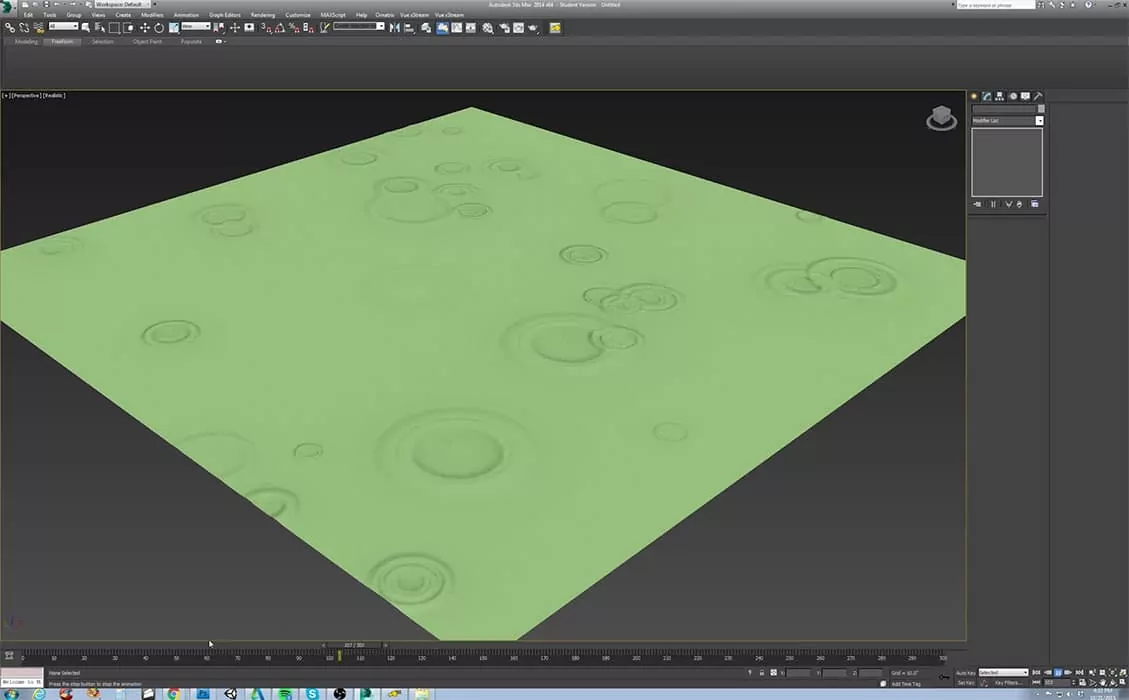Switch to the Modify panel tab
Viewport: 1129px width, 700px height.
[986, 96]
